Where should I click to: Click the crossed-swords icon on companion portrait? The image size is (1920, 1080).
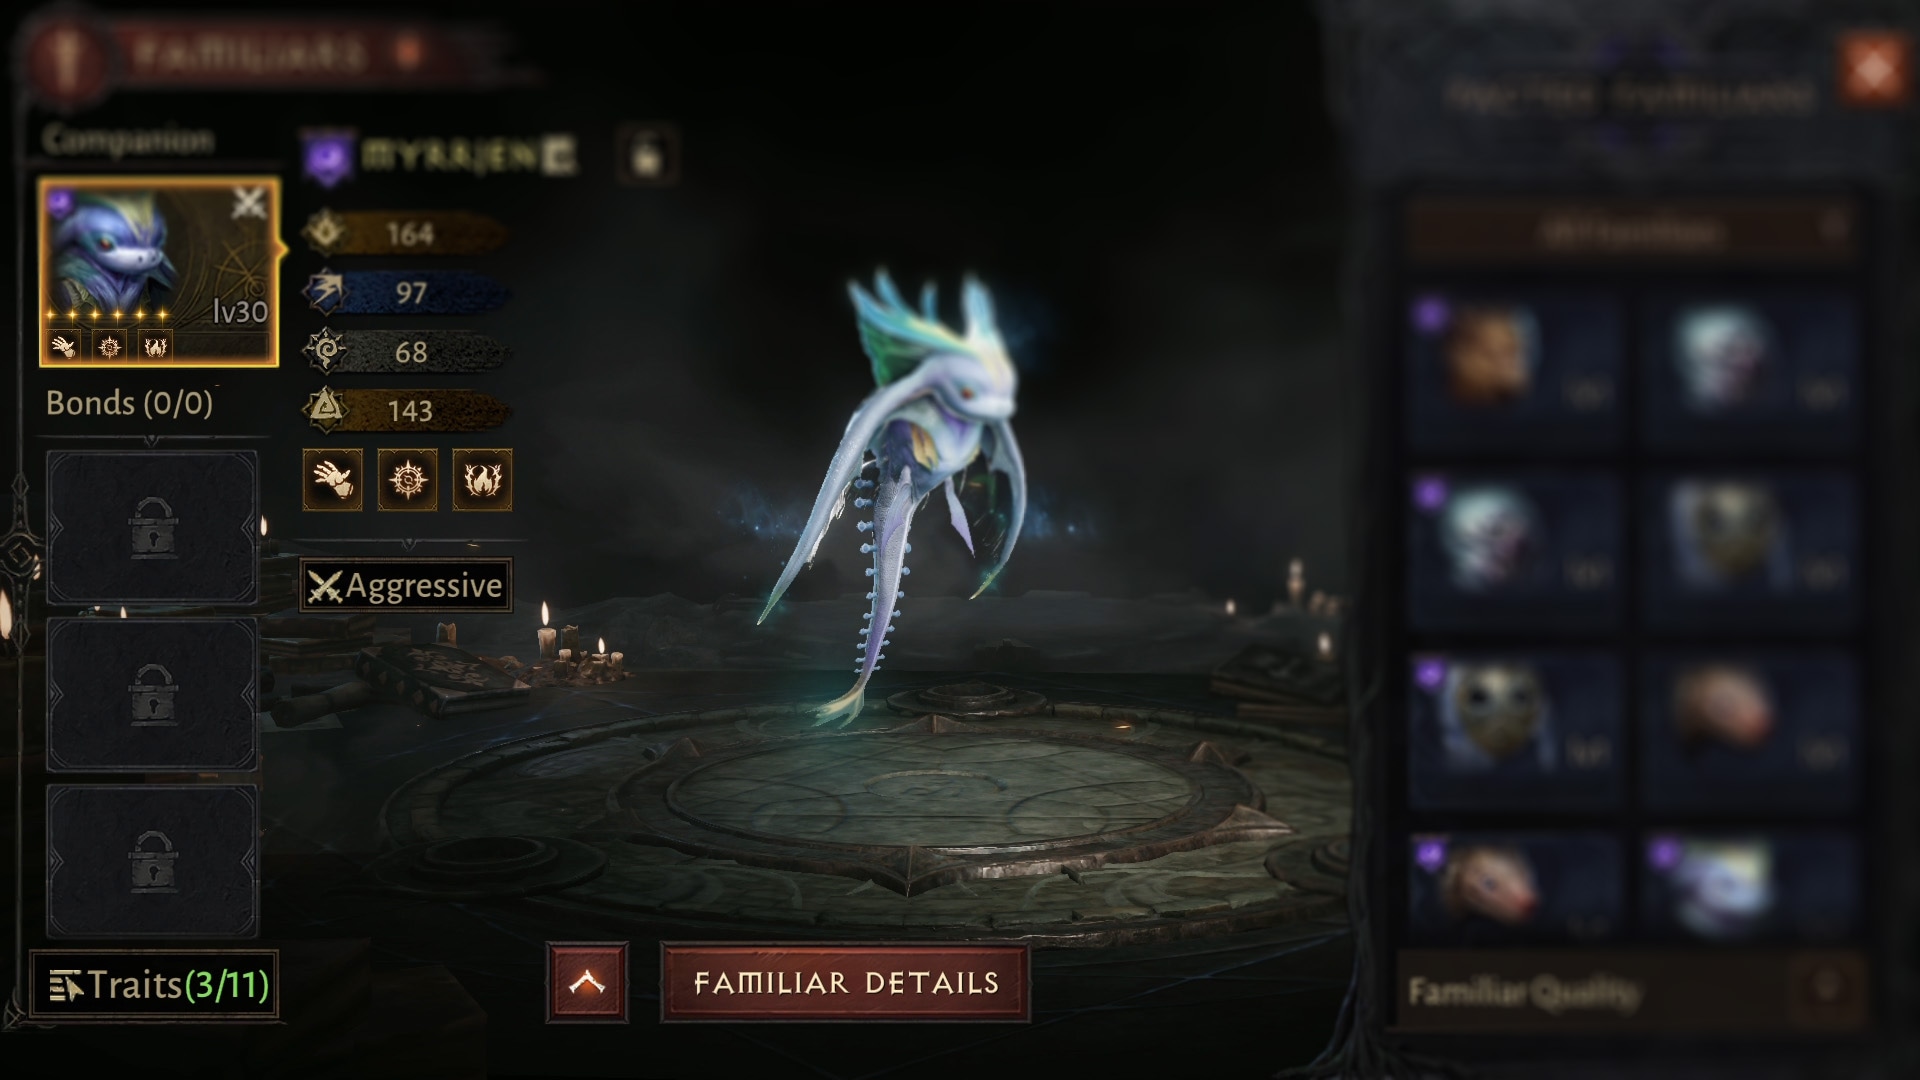tap(249, 203)
